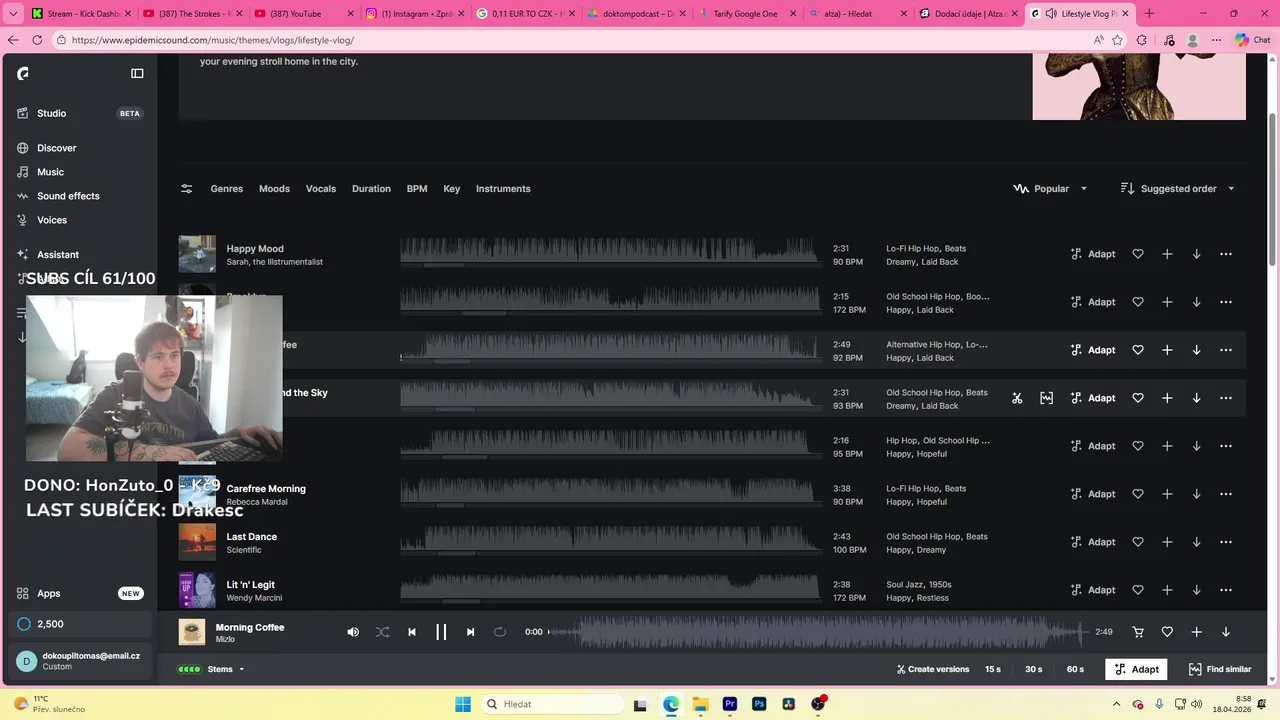Open the Vocals filter
Screen dimensions: 1280x720
tap(321, 188)
